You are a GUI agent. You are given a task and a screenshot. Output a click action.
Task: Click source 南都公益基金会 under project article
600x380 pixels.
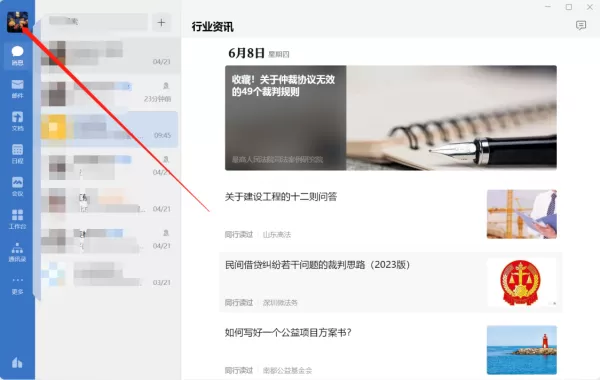(x=287, y=370)
